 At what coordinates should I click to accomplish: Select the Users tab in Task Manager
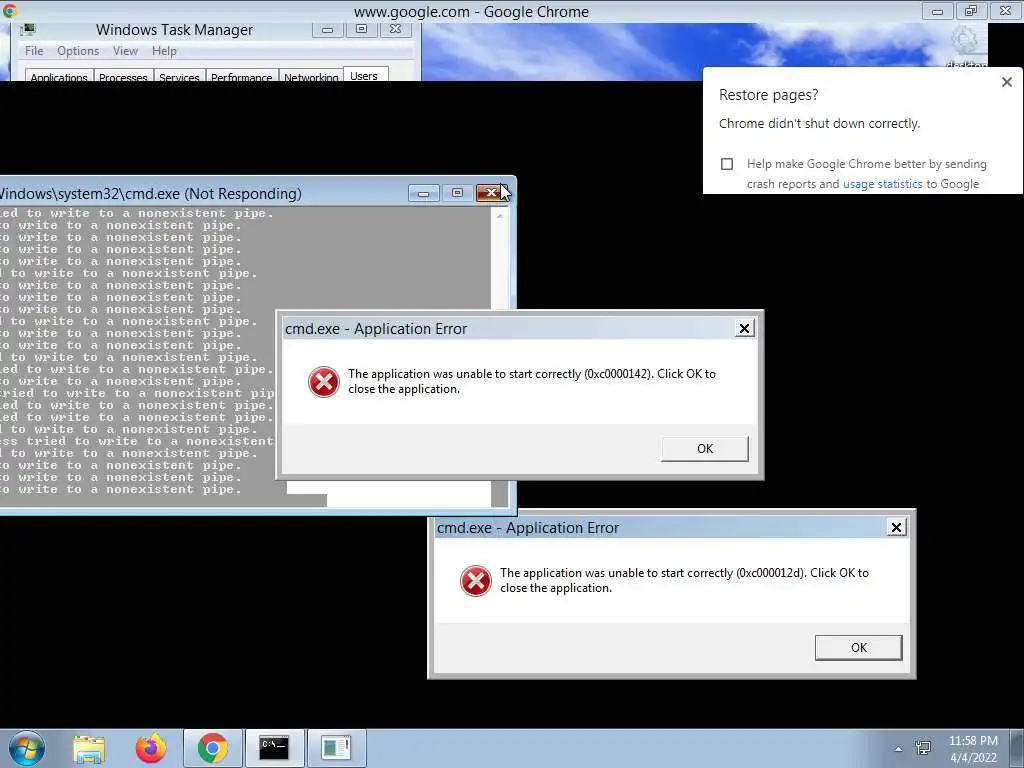364,74
